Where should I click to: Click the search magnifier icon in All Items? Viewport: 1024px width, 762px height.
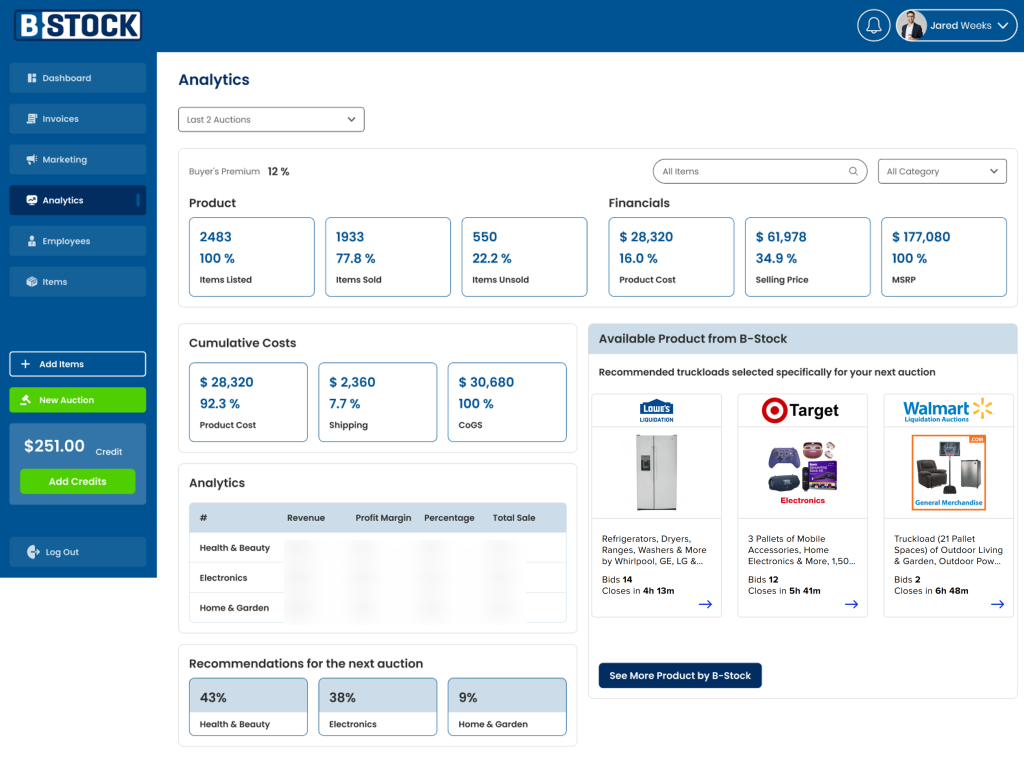point(853,172)
